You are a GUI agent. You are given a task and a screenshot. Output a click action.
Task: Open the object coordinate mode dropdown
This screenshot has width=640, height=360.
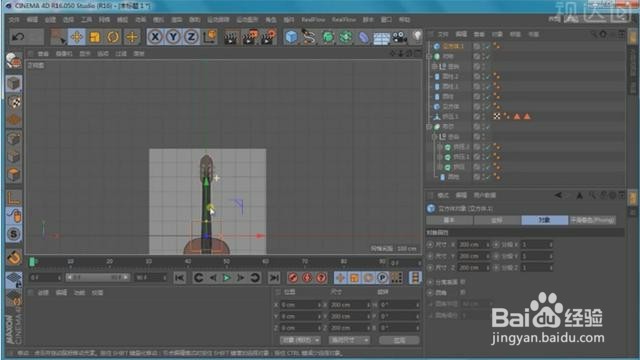tap(300, 340)
